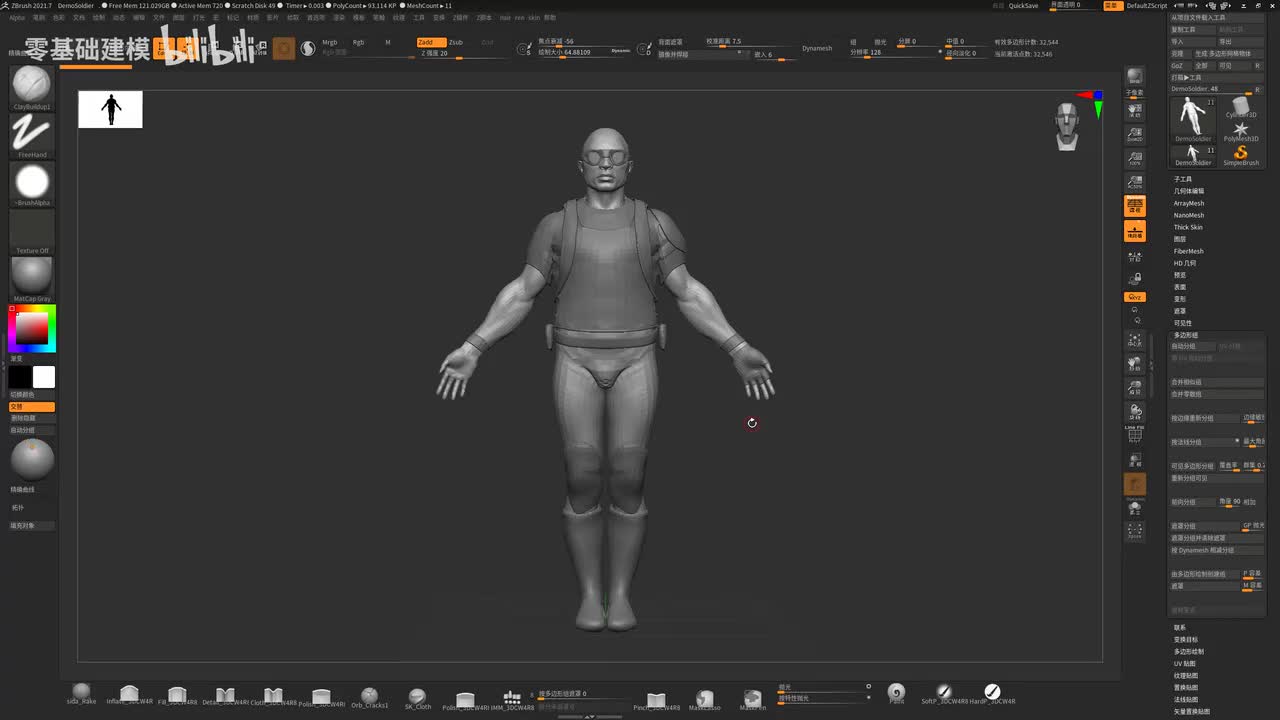Expand the 子工具 subtool section
Screen dimensions: 1280x720
coord(1183,179)
